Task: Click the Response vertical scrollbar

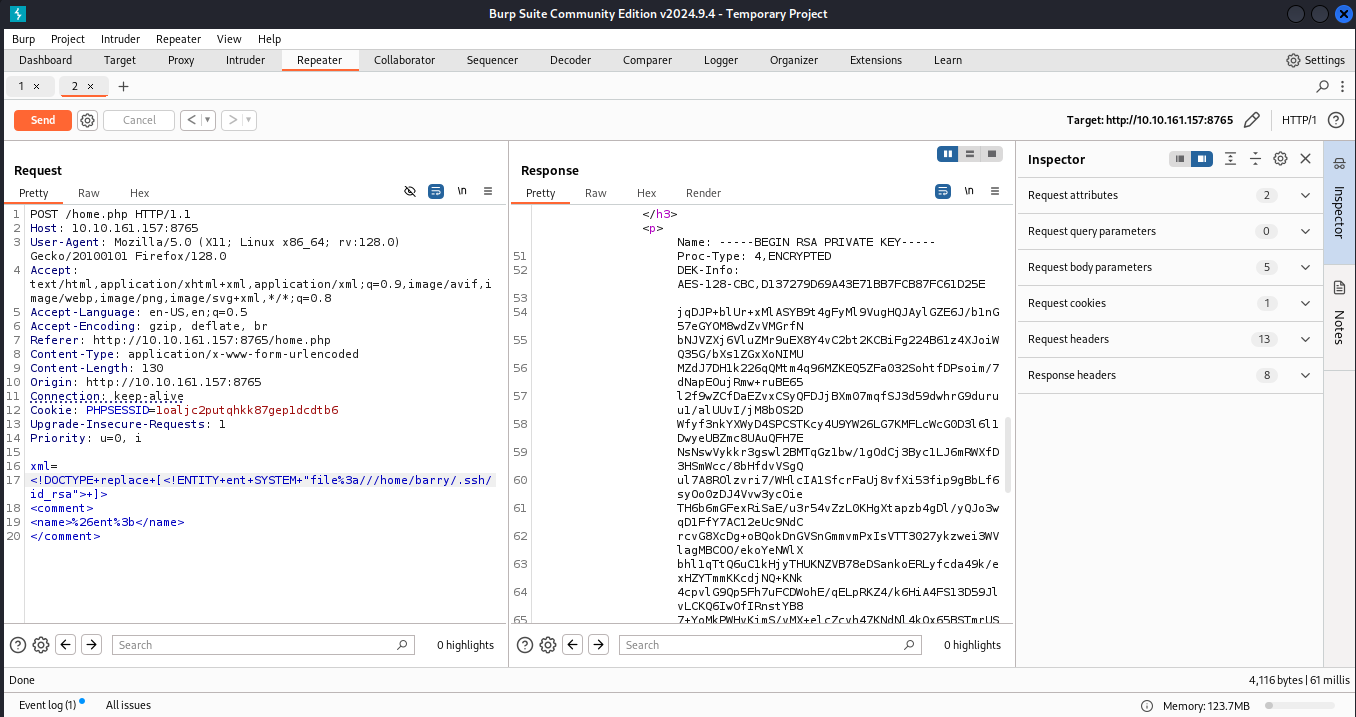Action: click(1007, 455)
